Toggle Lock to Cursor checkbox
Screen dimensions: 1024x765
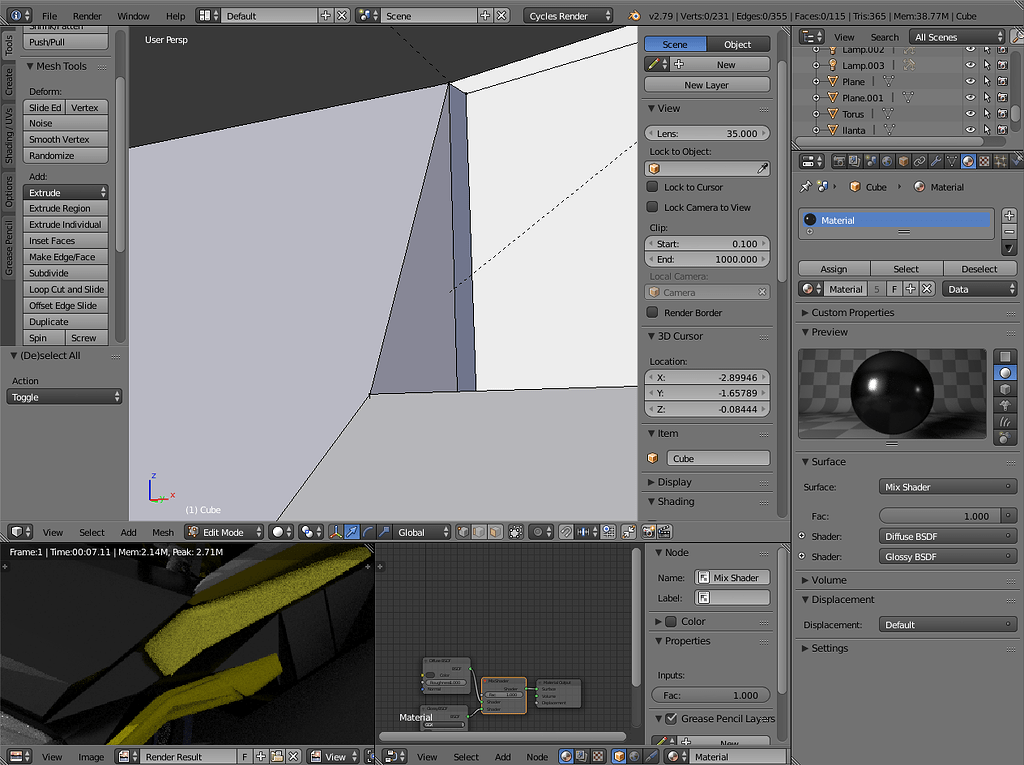652,187
